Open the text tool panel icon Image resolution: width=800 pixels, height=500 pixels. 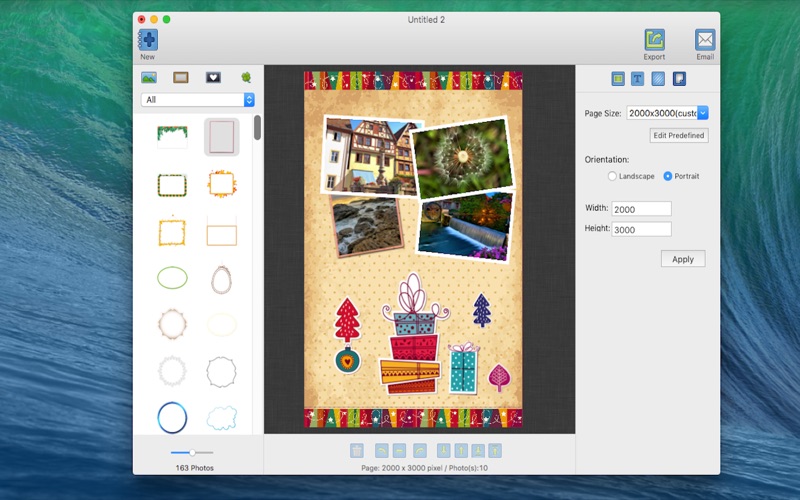tap(637, 79)
